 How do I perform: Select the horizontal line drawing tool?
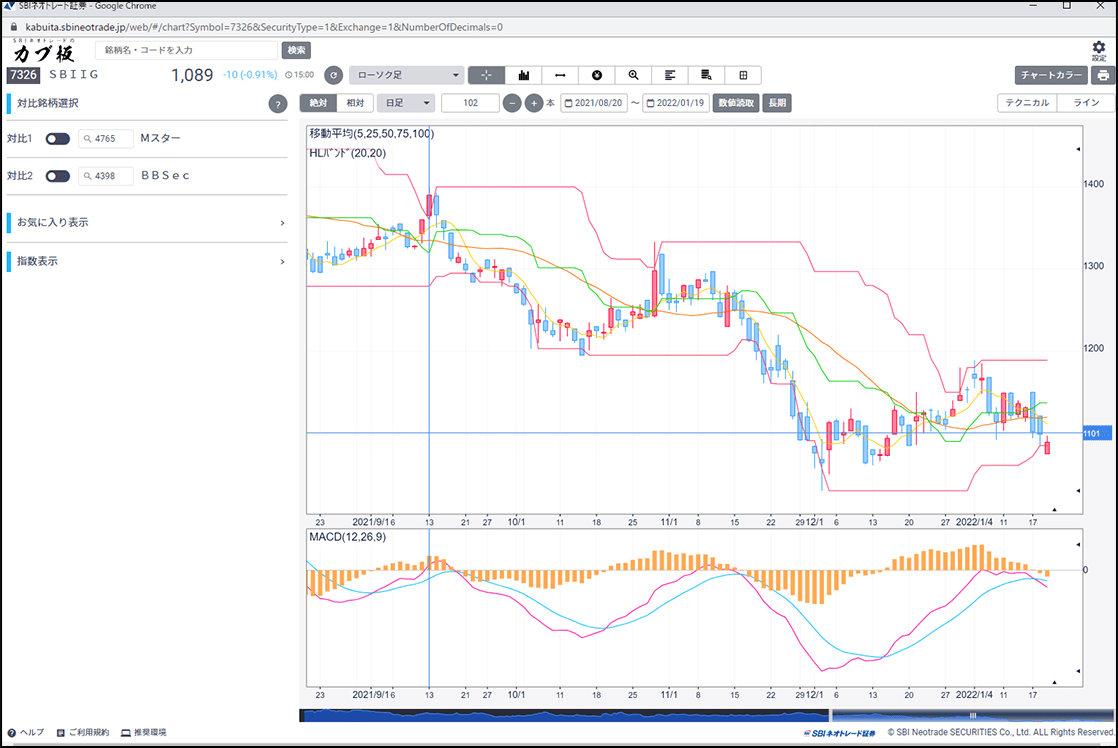560,75
